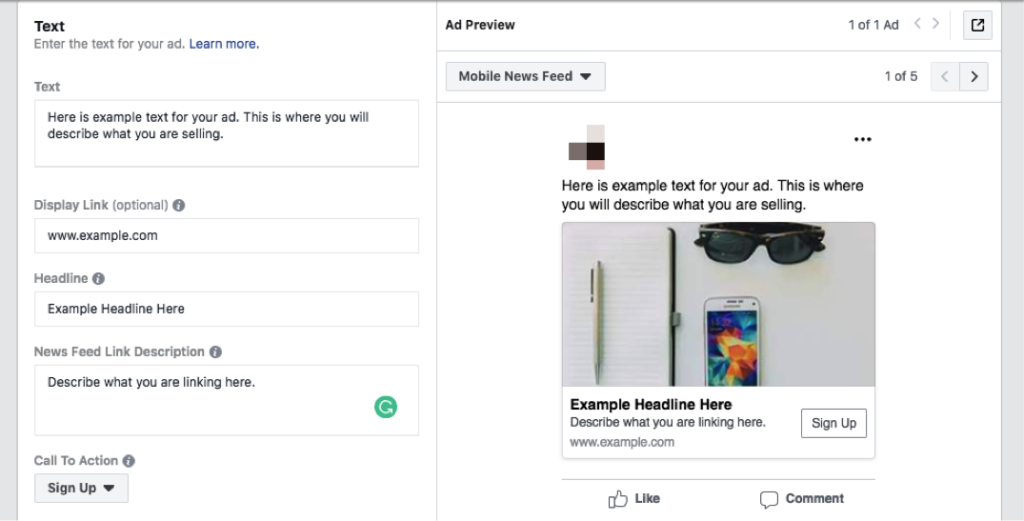
Task: Click the Like thumbs-up icon
Action: click(618, 499)
